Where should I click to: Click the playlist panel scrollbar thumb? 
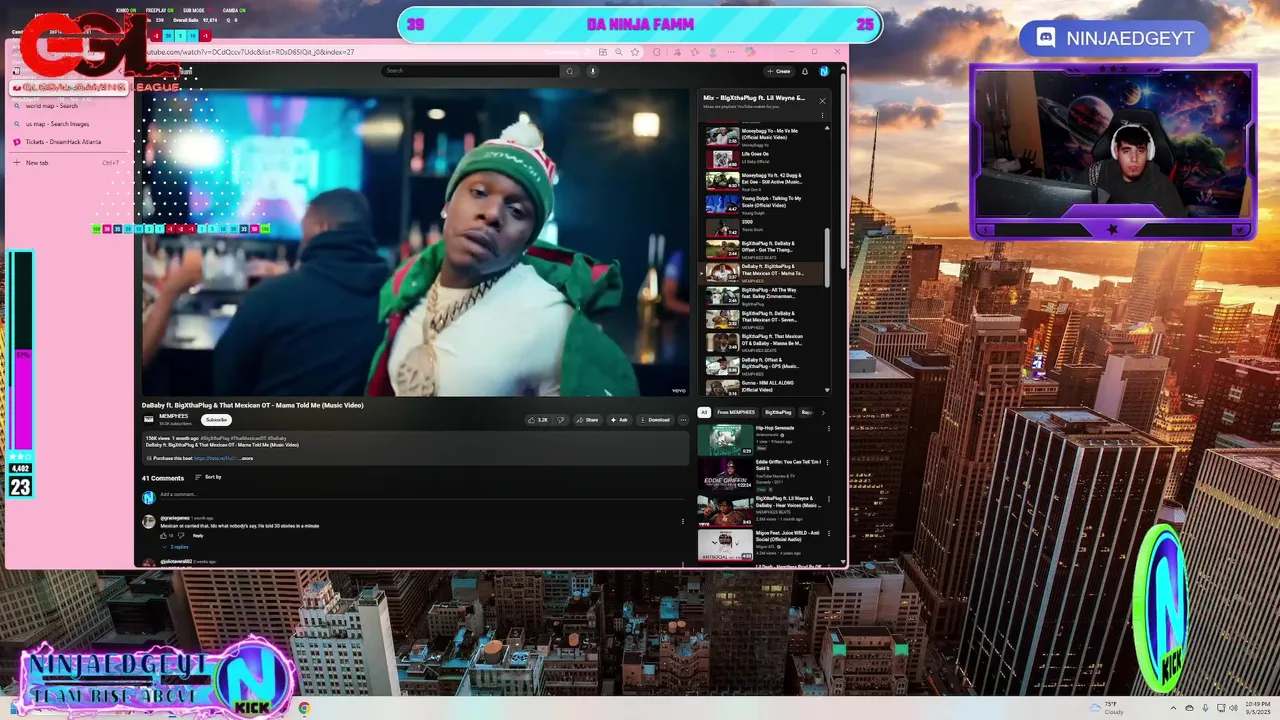827,257
